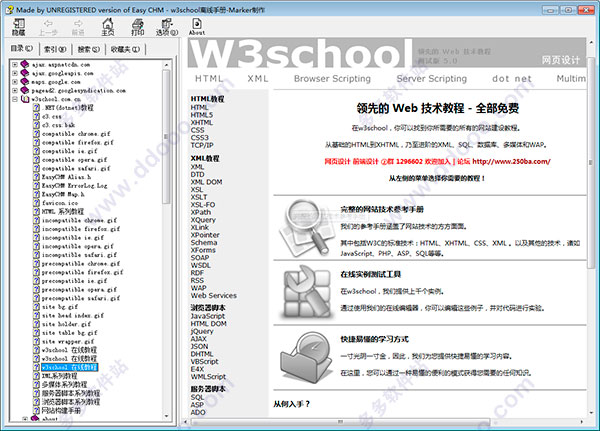Expand the pagead2.googlesyndication.com tree node

(15, 91)
